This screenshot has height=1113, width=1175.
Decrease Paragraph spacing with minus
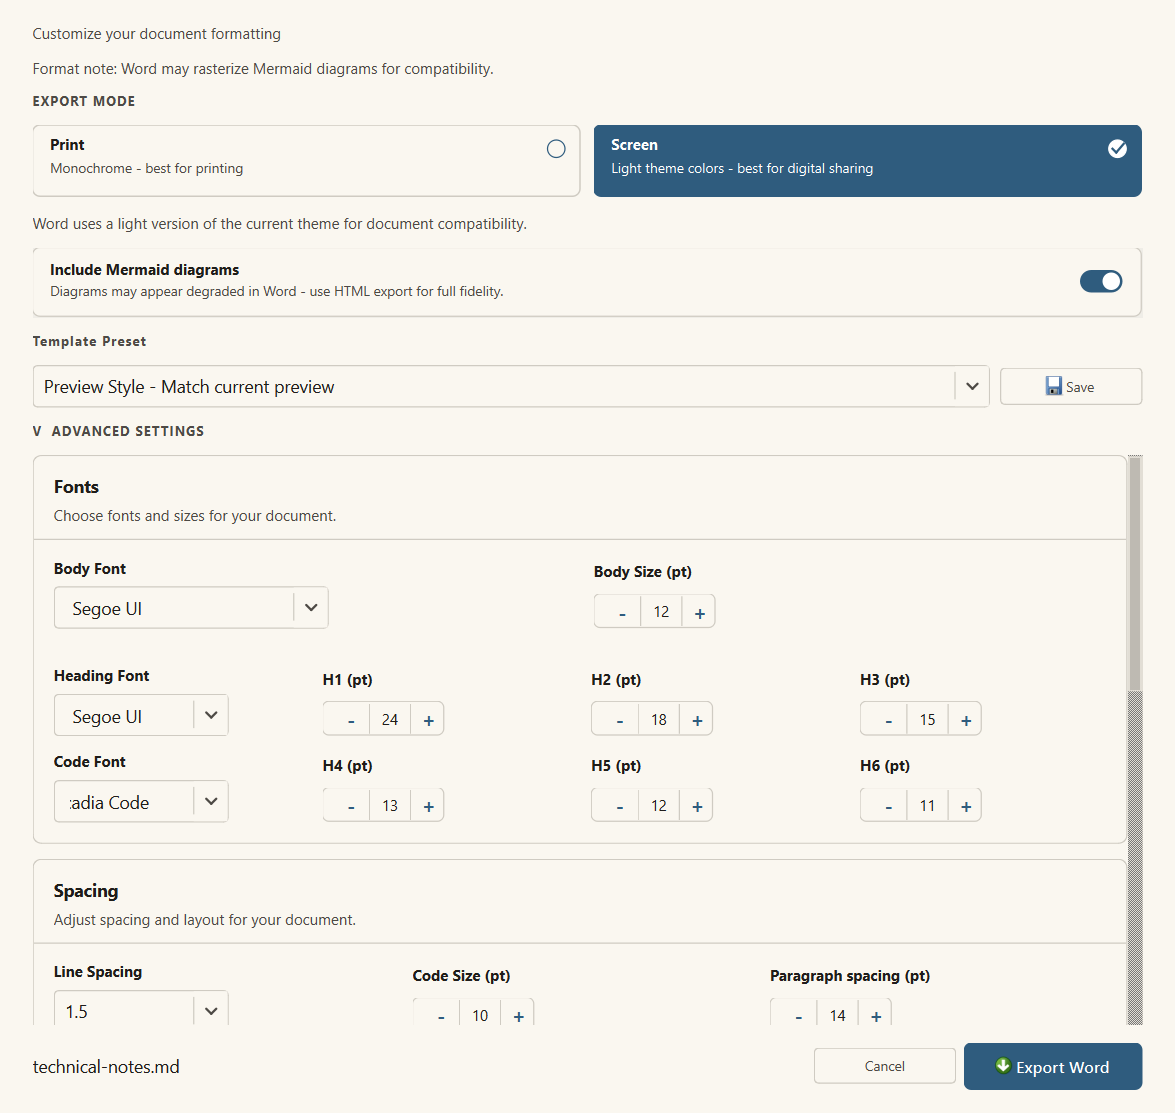pyautogui.click(x=794, y=1013)
